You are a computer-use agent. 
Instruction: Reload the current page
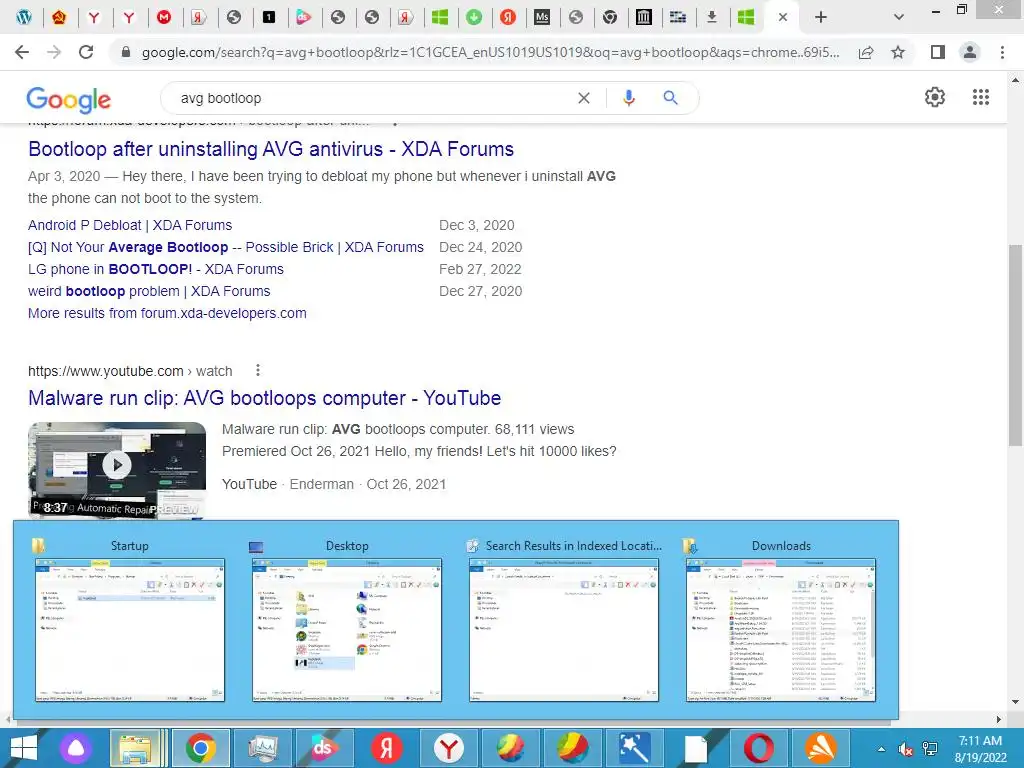pyautogui.click(x=86, y=52)
